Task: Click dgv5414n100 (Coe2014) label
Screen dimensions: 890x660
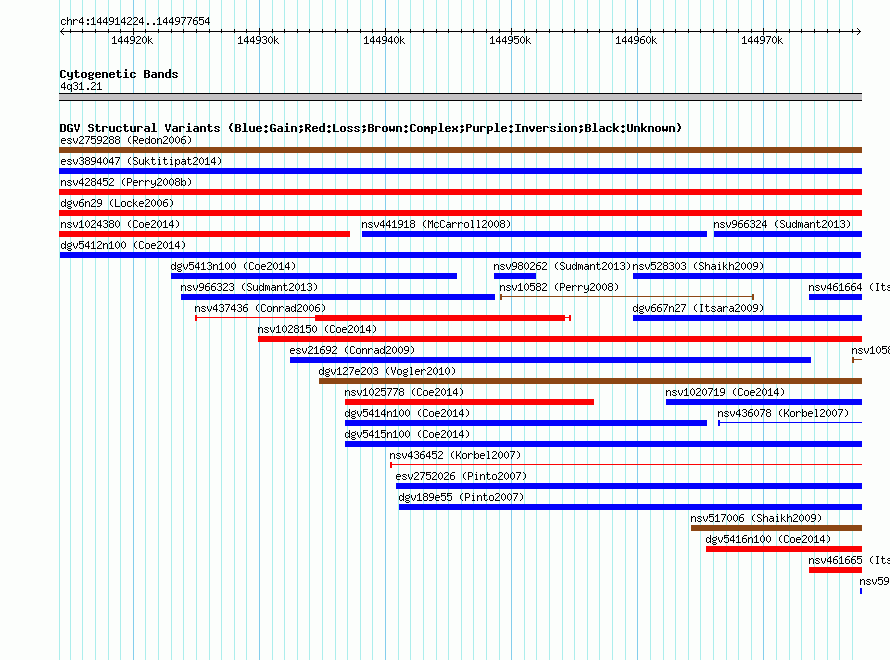Action: (407, 413)
